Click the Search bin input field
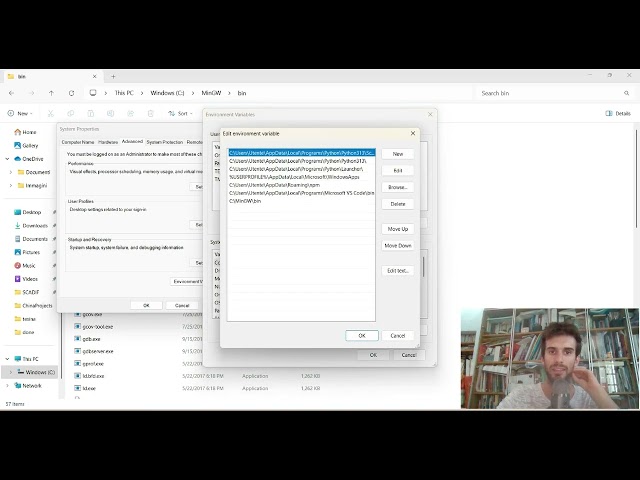Image resolution: width=640 pixels, height=480 pixels. 551,93
